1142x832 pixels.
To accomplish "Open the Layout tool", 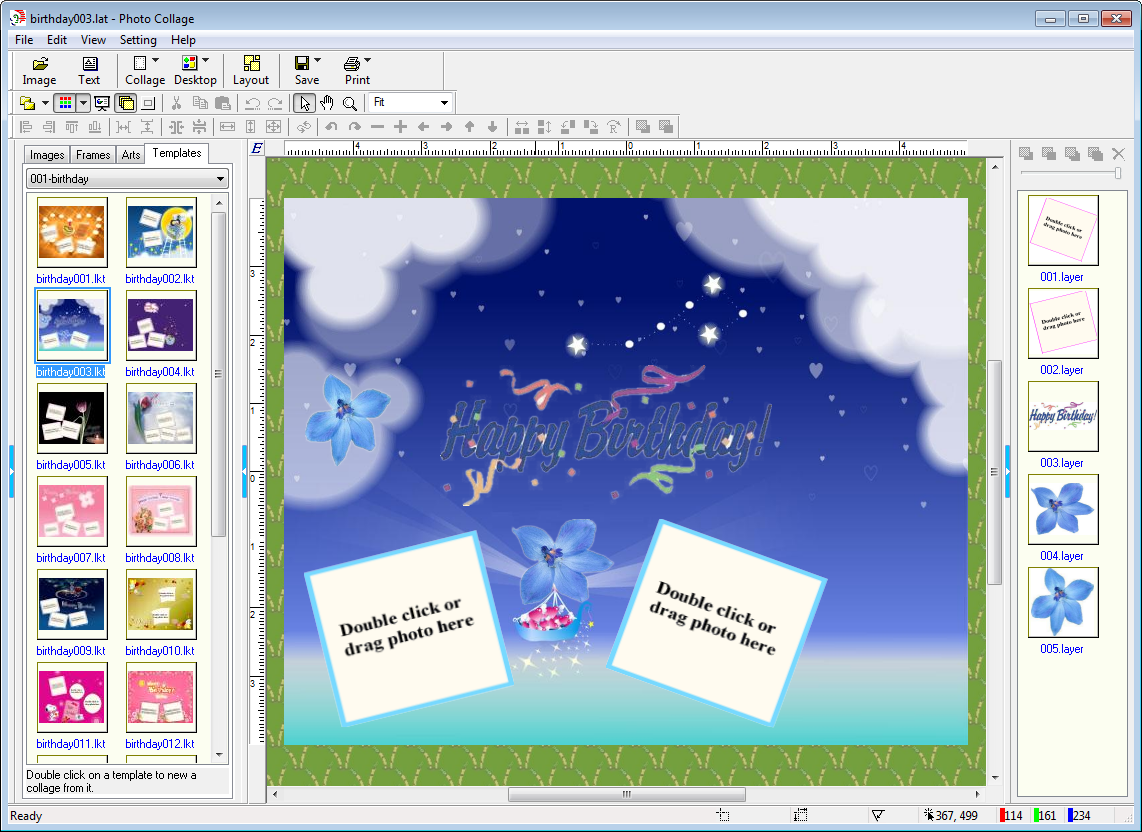I will tap(251, 70).
